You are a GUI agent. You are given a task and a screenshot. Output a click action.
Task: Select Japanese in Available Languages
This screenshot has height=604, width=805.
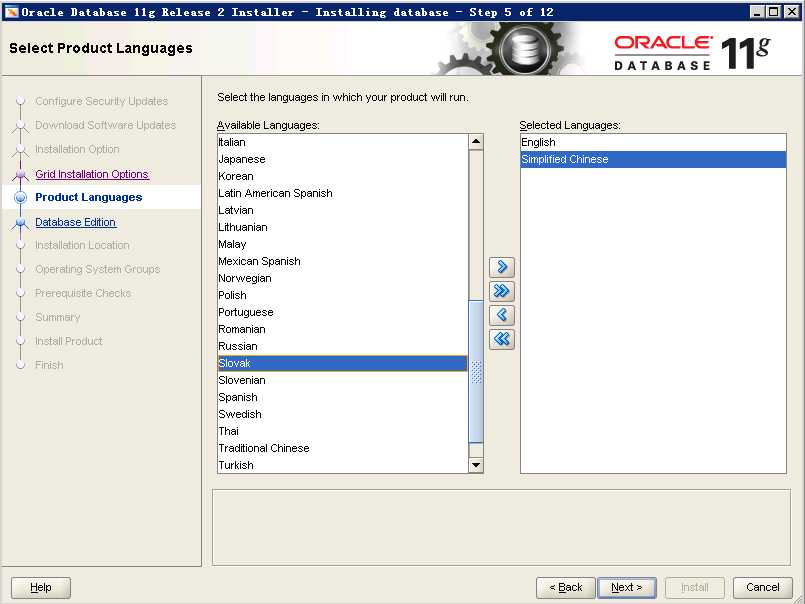342,159
